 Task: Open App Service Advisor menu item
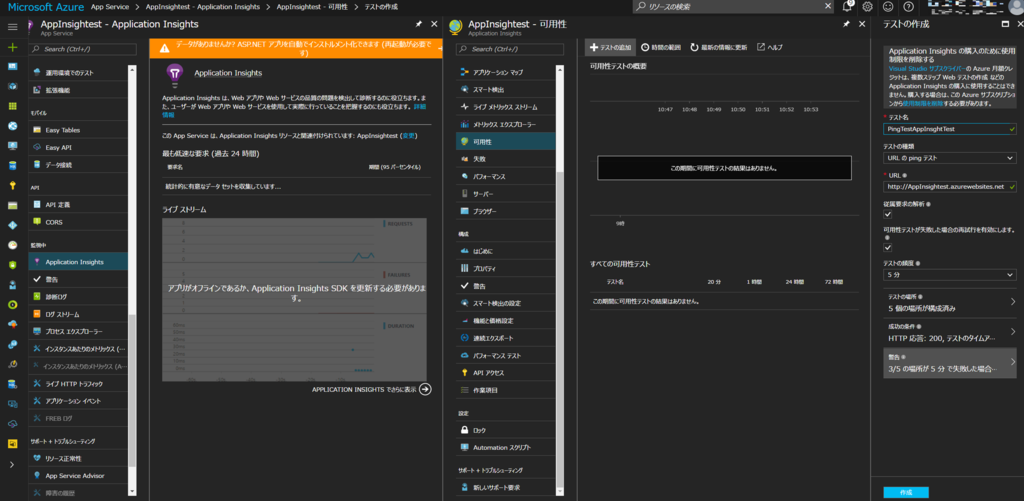pos(78,476)
